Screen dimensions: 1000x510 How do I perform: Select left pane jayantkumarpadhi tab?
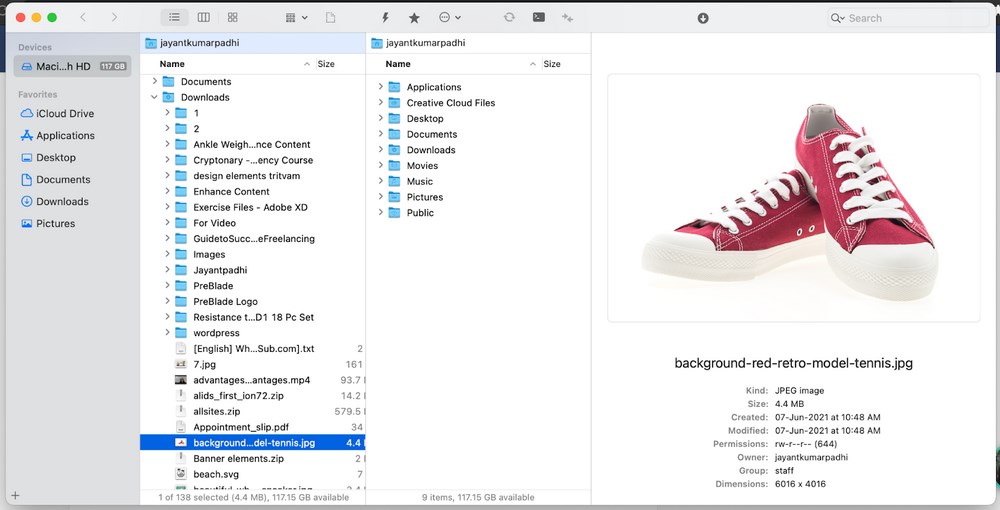click(x=253, y=43)
